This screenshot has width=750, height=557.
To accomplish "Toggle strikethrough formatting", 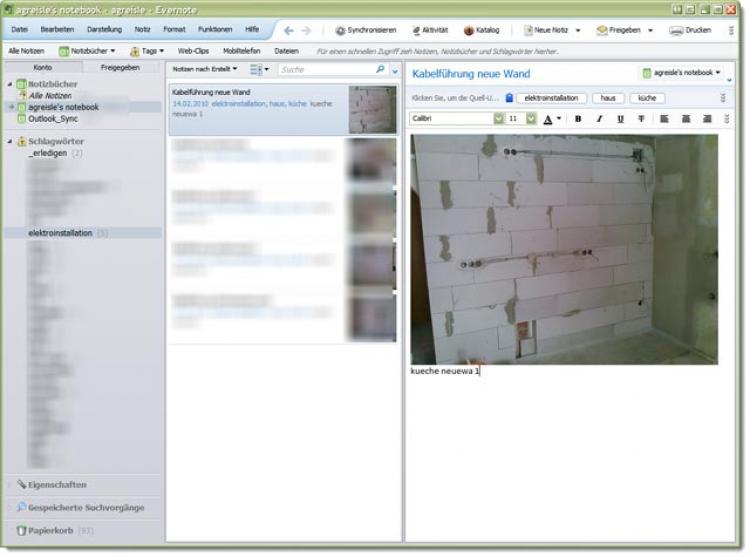I will point(641,118).
